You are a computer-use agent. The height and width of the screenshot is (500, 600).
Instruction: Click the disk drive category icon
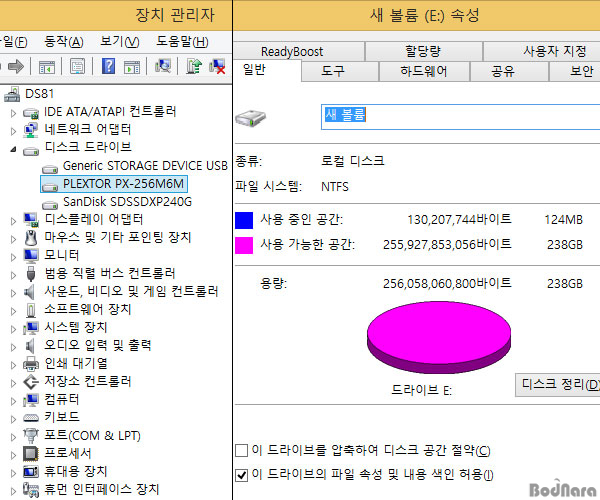tap(31, 151)
